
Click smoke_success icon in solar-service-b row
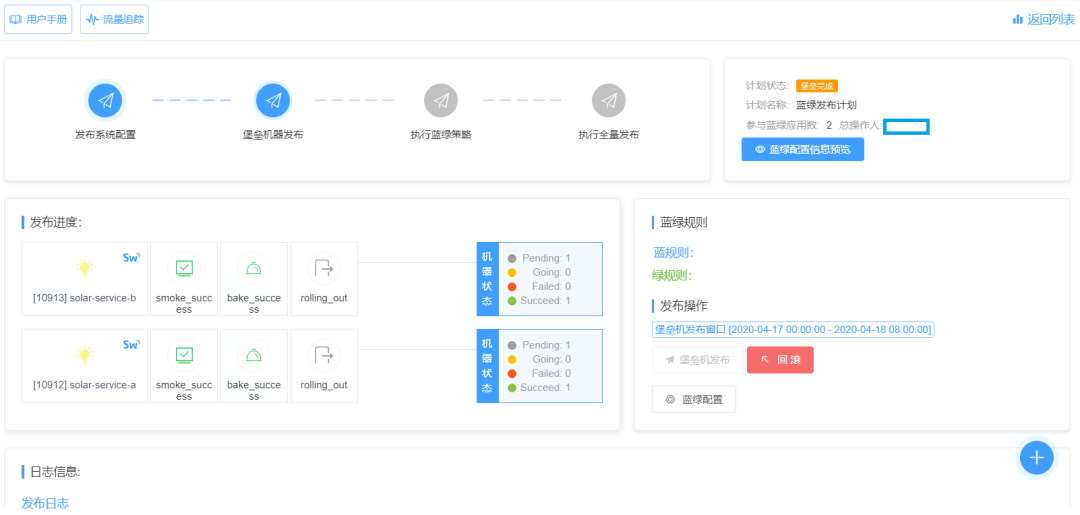[183, 268]
